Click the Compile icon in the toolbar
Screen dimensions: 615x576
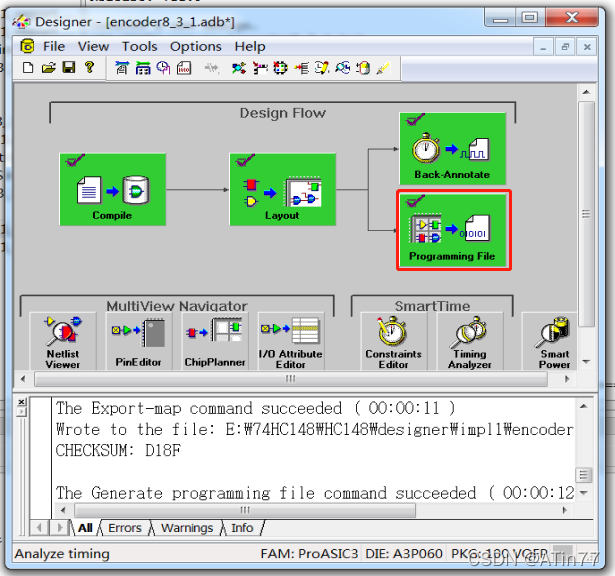click(x=122, y=68)
